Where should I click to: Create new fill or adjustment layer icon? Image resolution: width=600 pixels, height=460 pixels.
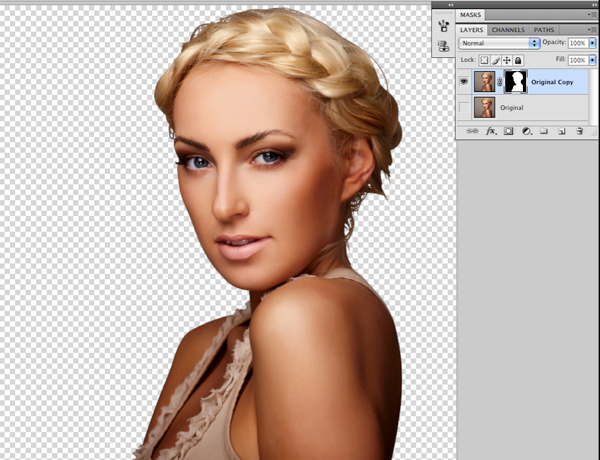point(527,131)
